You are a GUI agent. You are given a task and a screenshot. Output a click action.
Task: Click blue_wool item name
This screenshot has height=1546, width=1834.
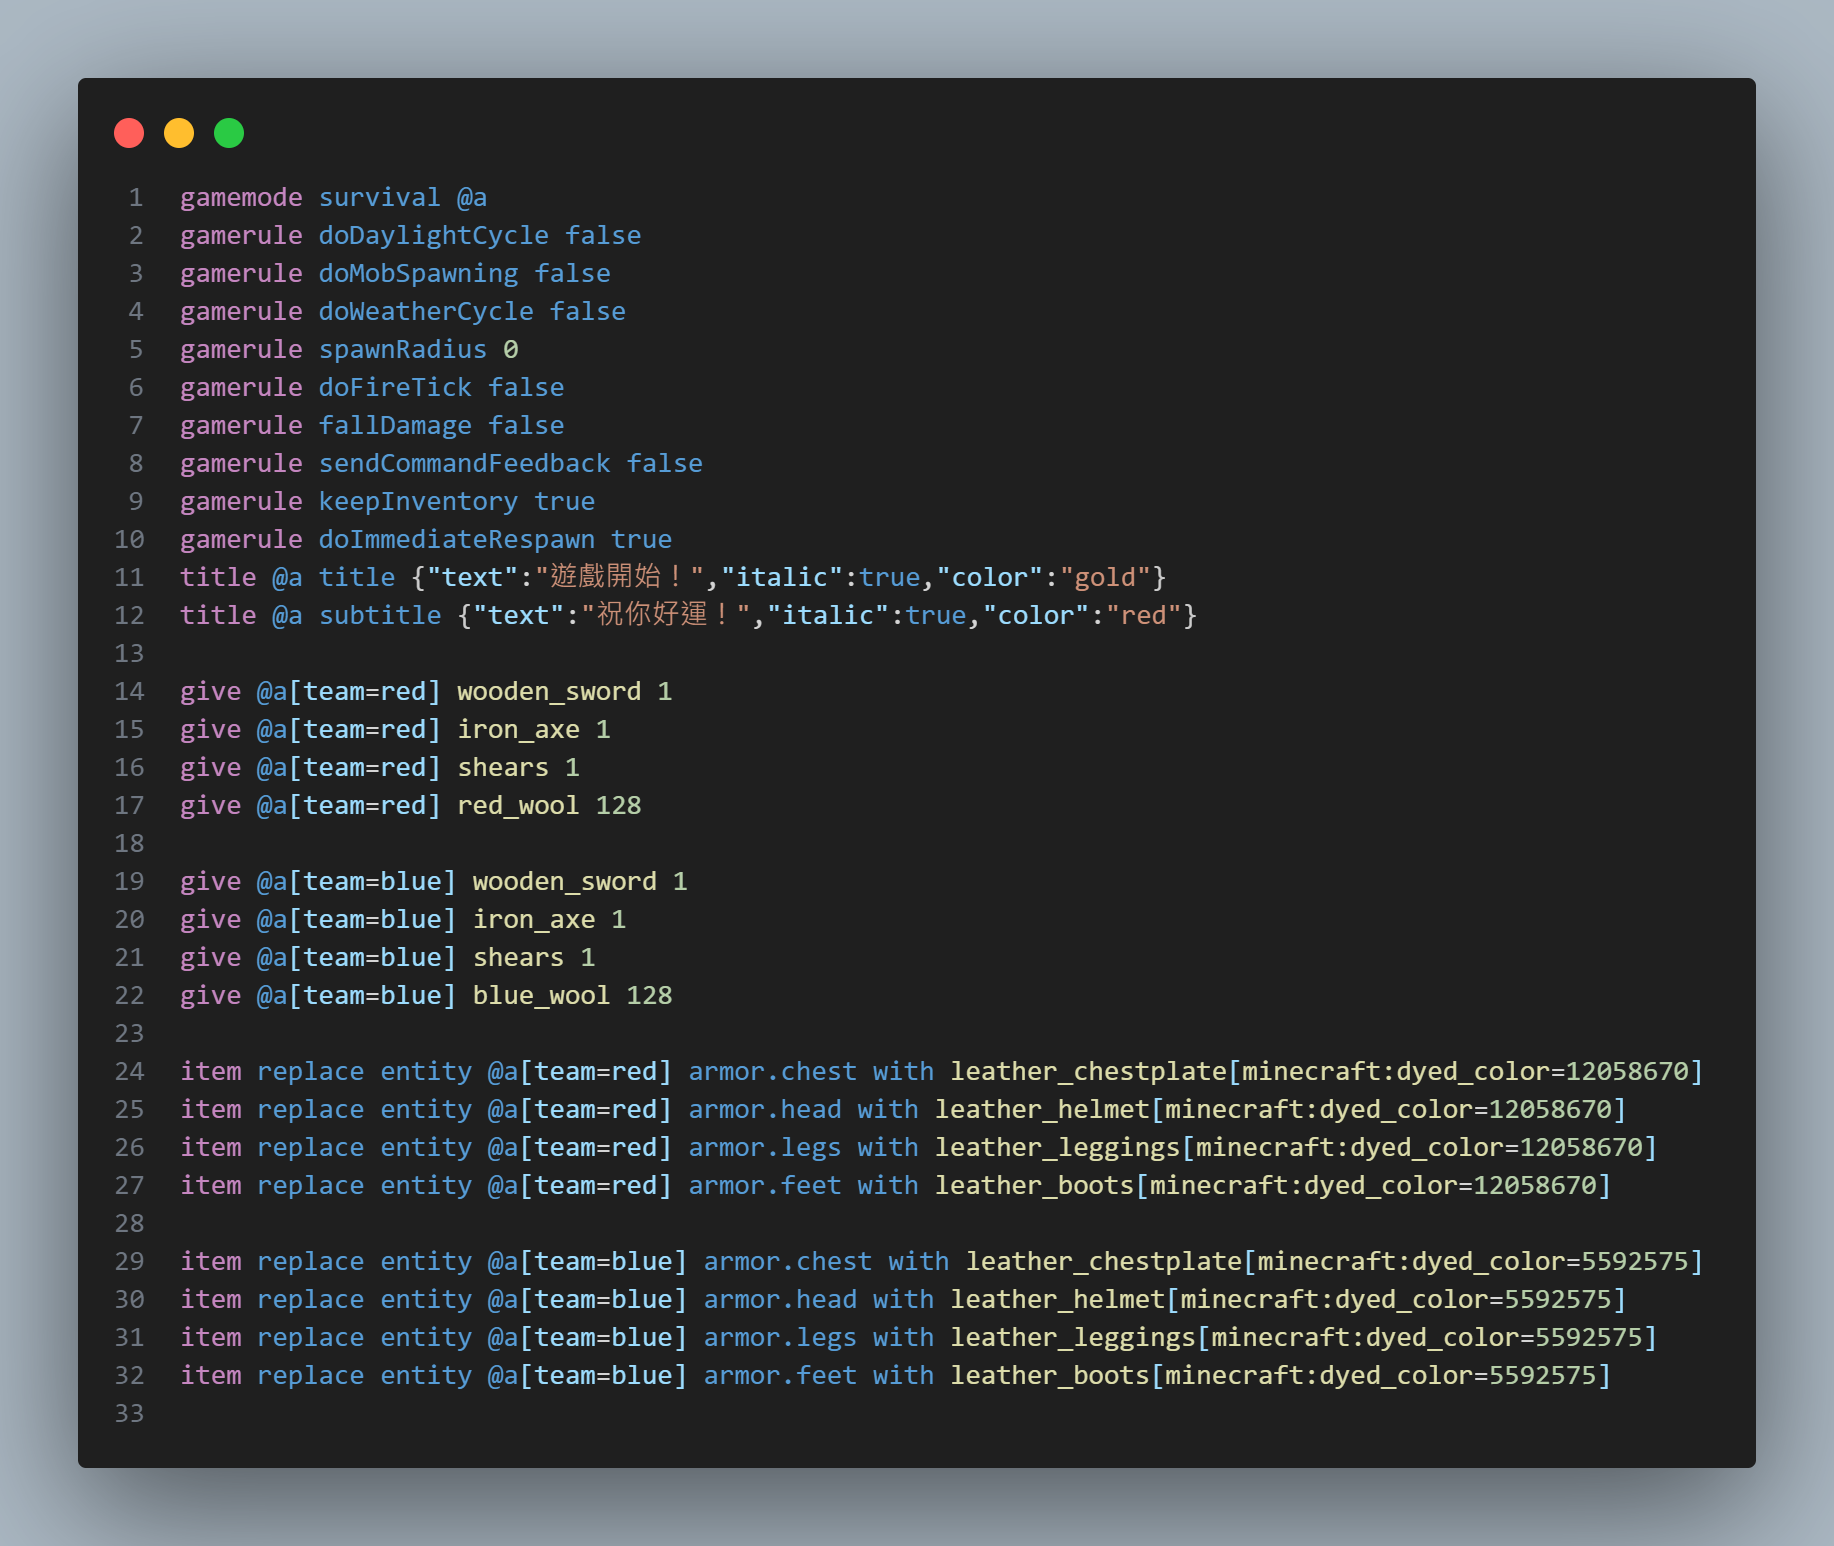click(x=541, y=996)
